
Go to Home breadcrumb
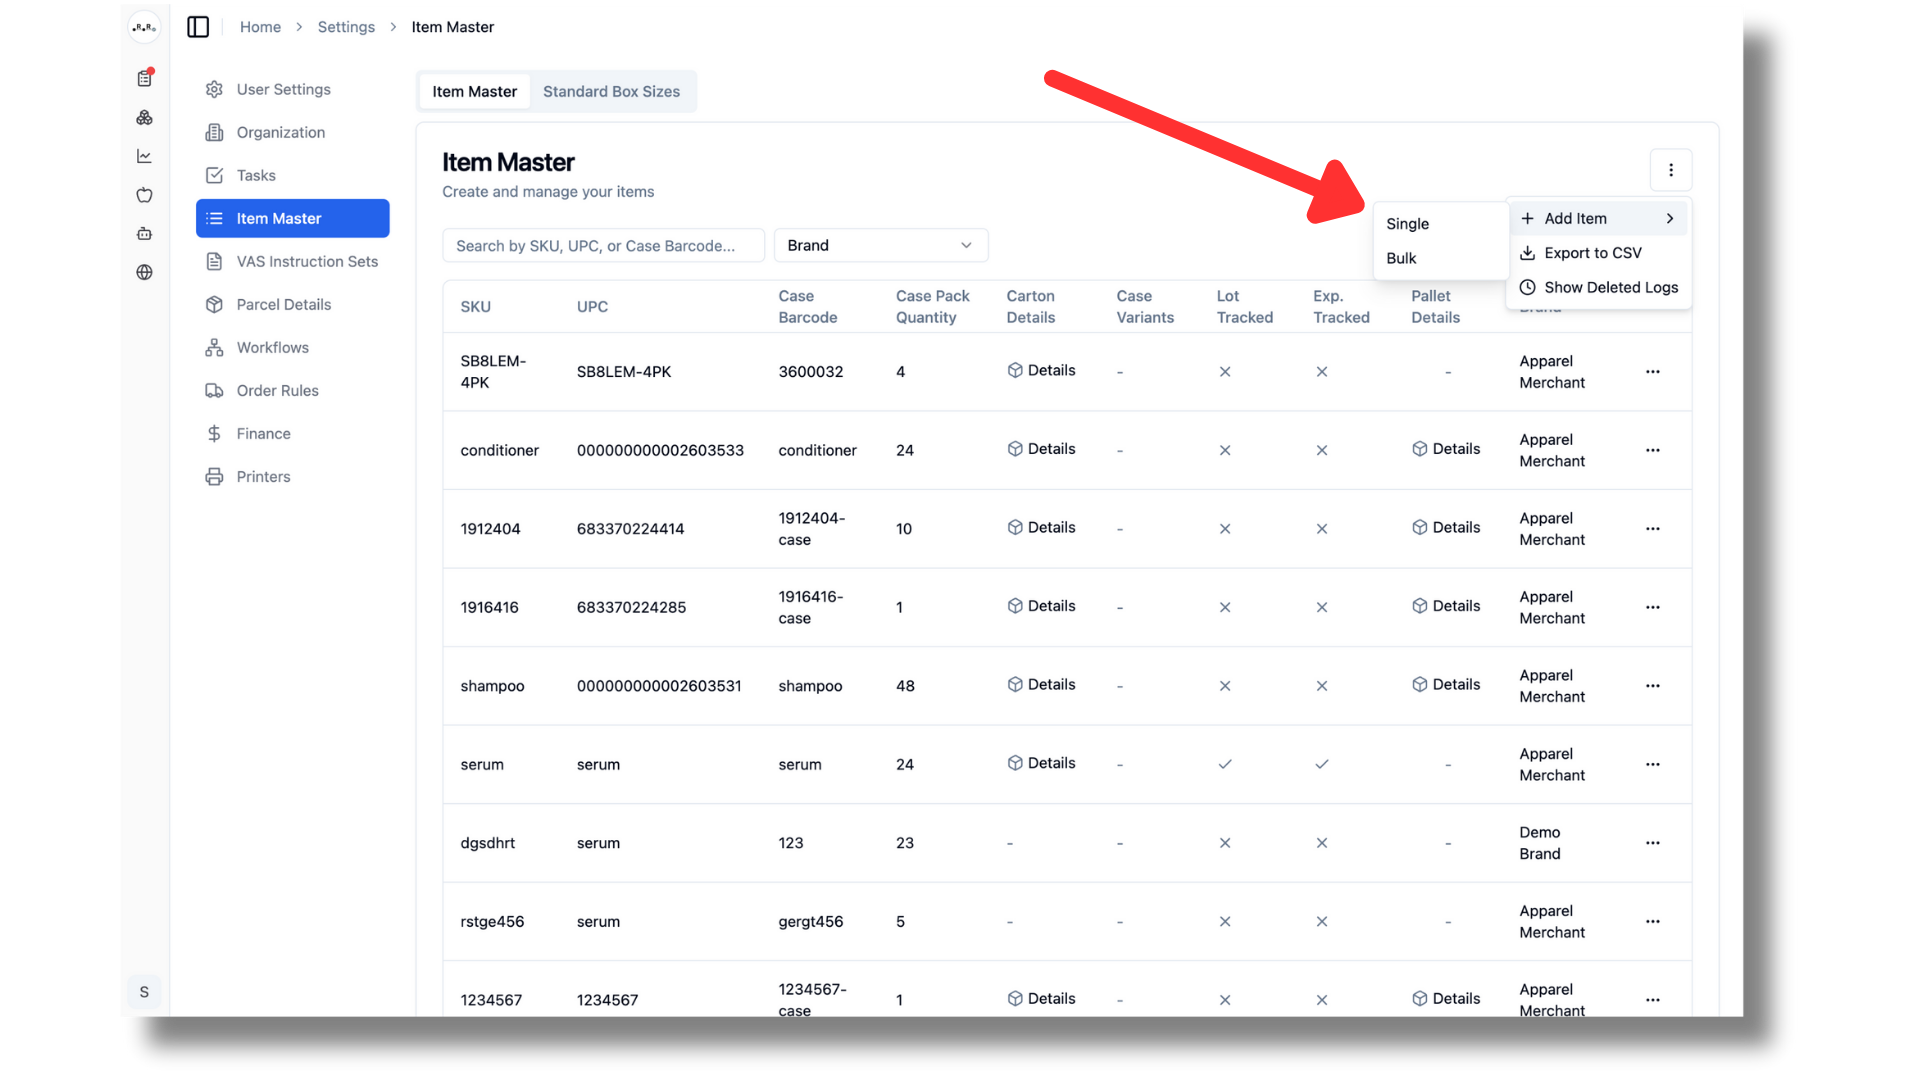click(x=260, y=27)
